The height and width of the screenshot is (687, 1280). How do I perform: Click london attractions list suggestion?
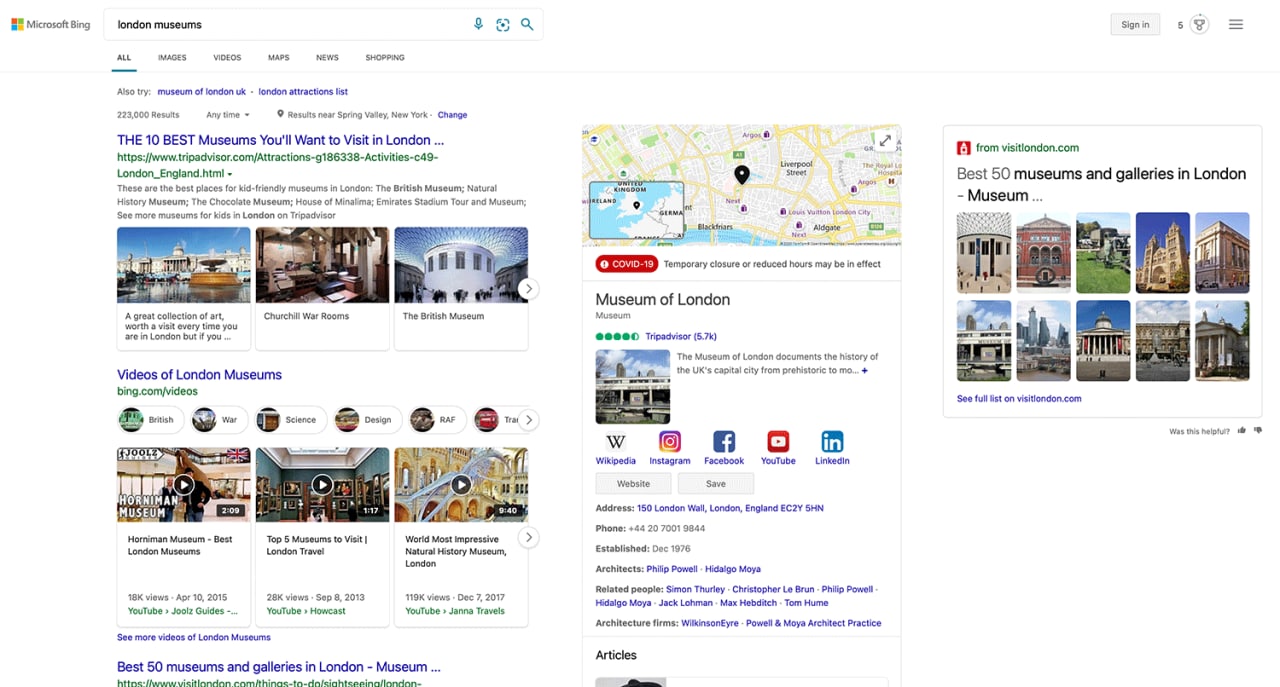coord(303,92)
